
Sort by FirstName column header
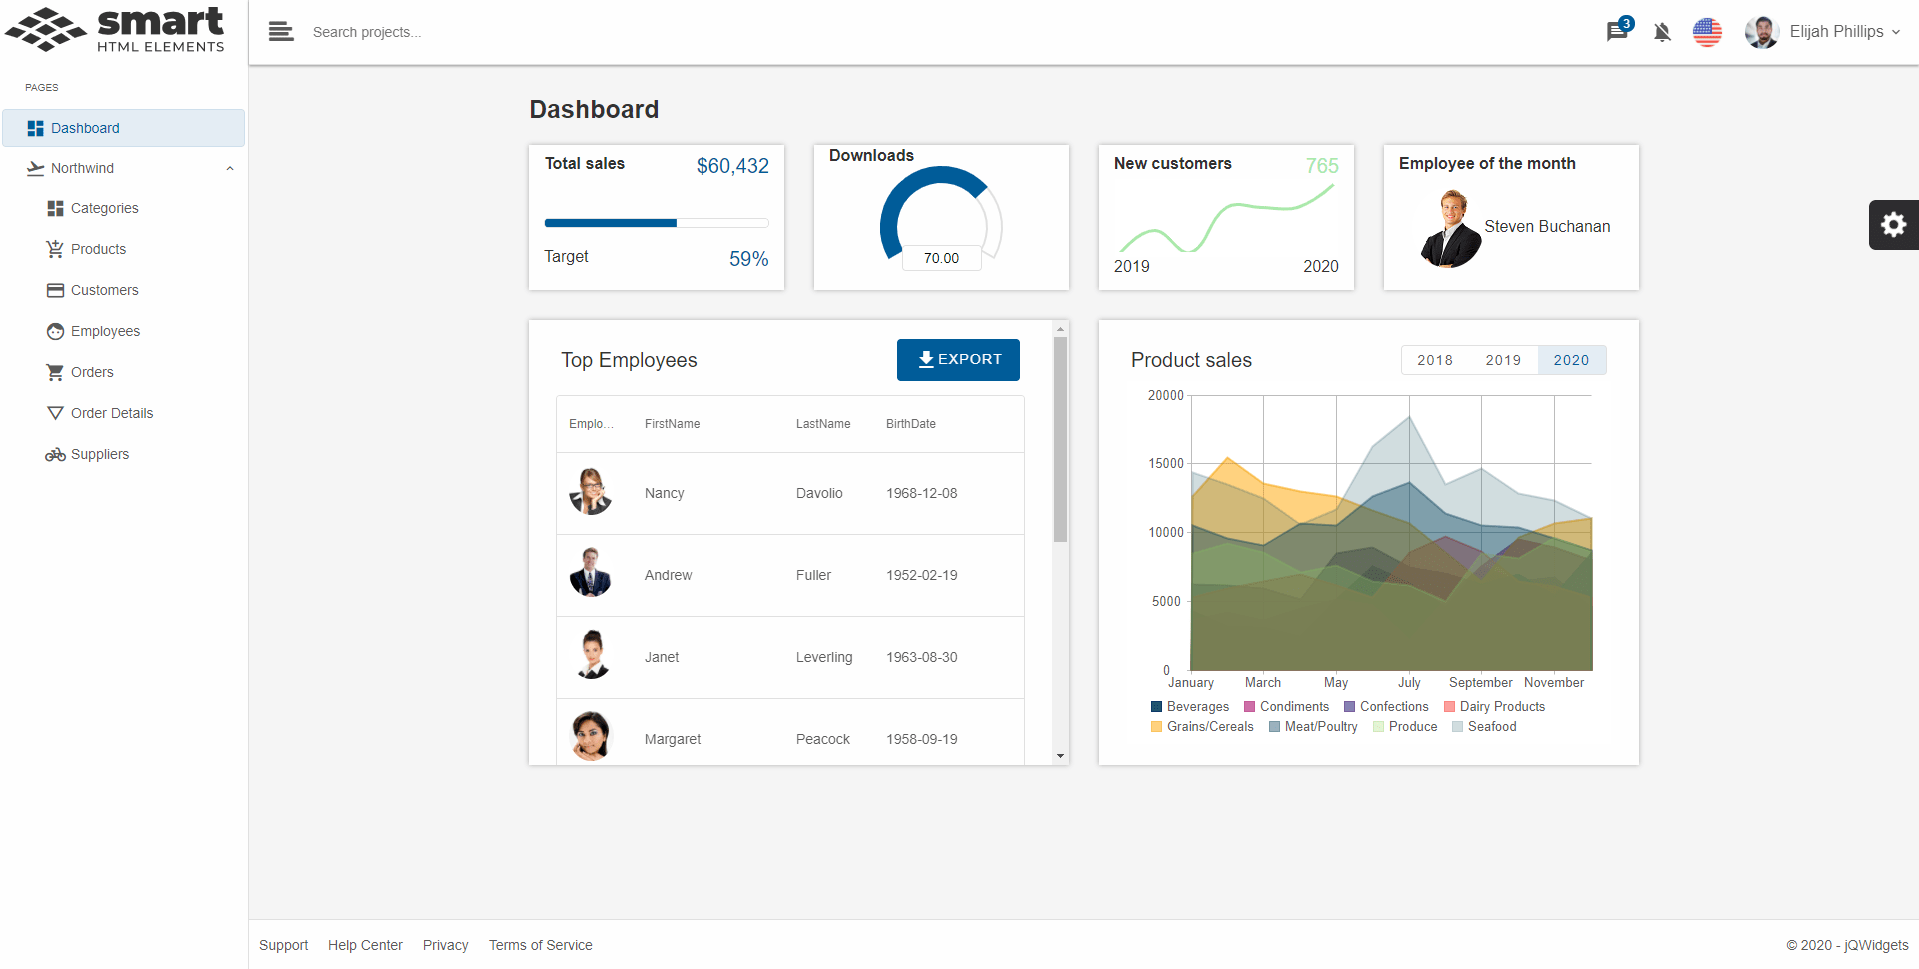672,424
